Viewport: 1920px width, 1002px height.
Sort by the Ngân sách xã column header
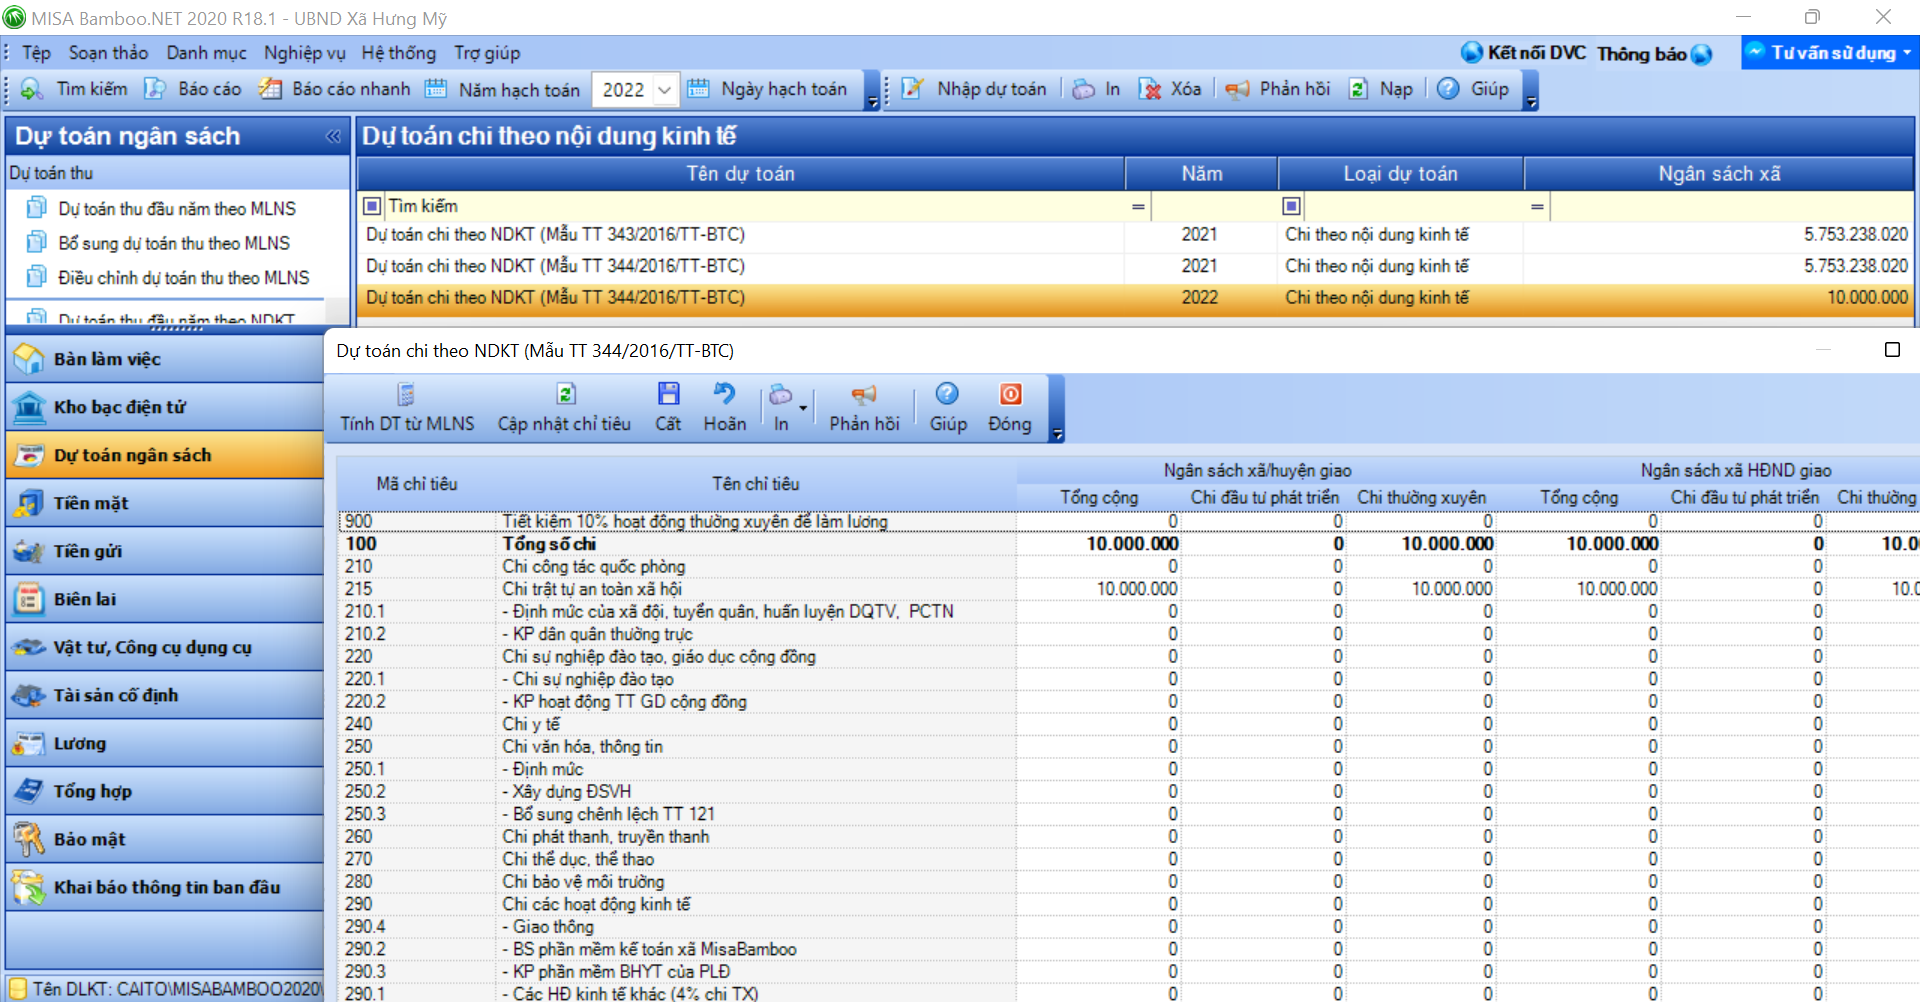click(1719, 174)
